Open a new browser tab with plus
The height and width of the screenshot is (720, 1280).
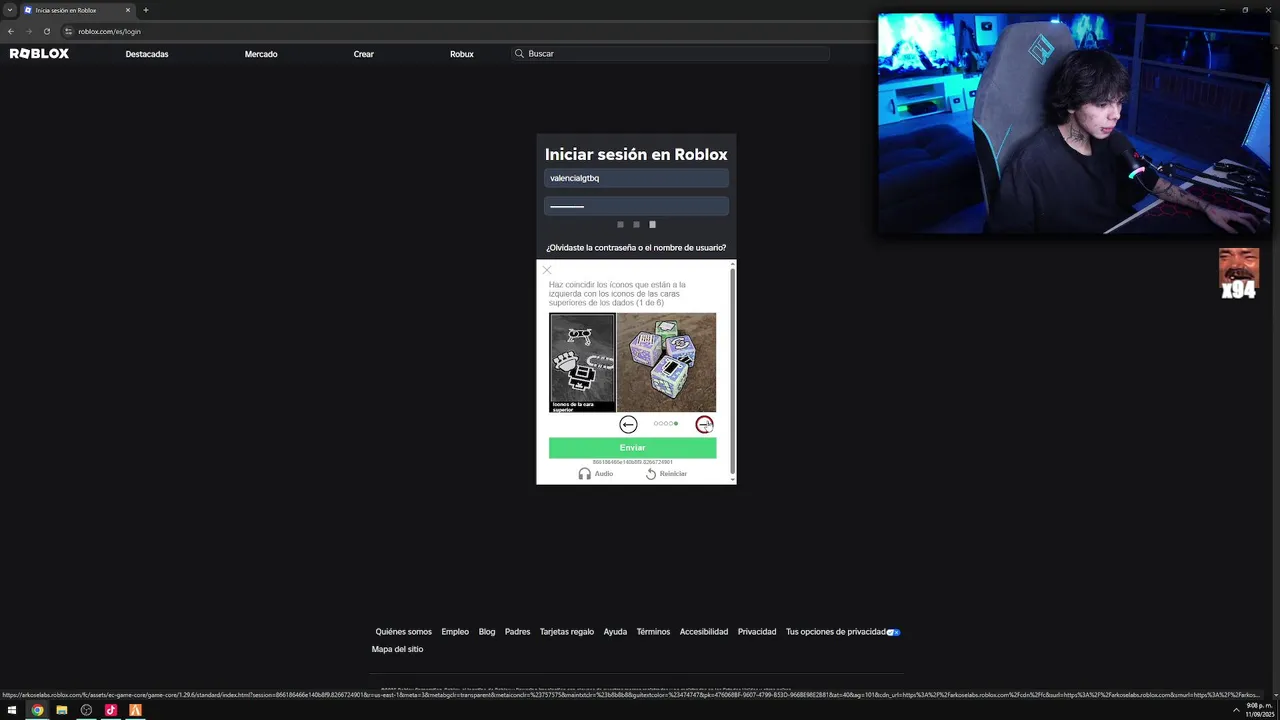click(x=146, y=10)
